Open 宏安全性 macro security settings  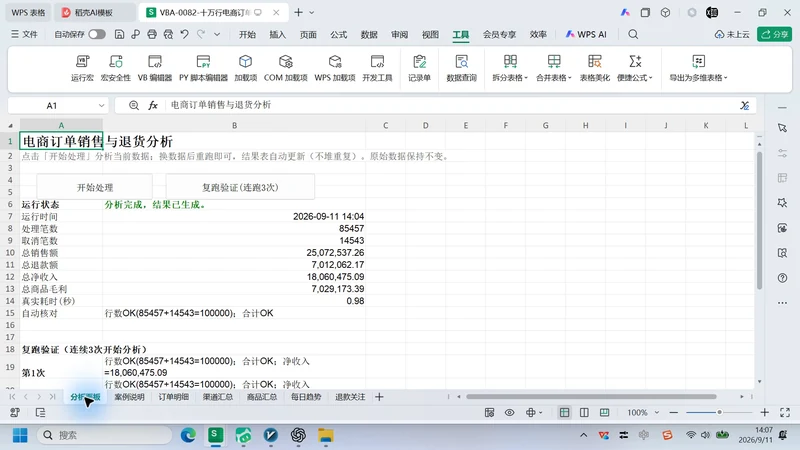(116, 68)
